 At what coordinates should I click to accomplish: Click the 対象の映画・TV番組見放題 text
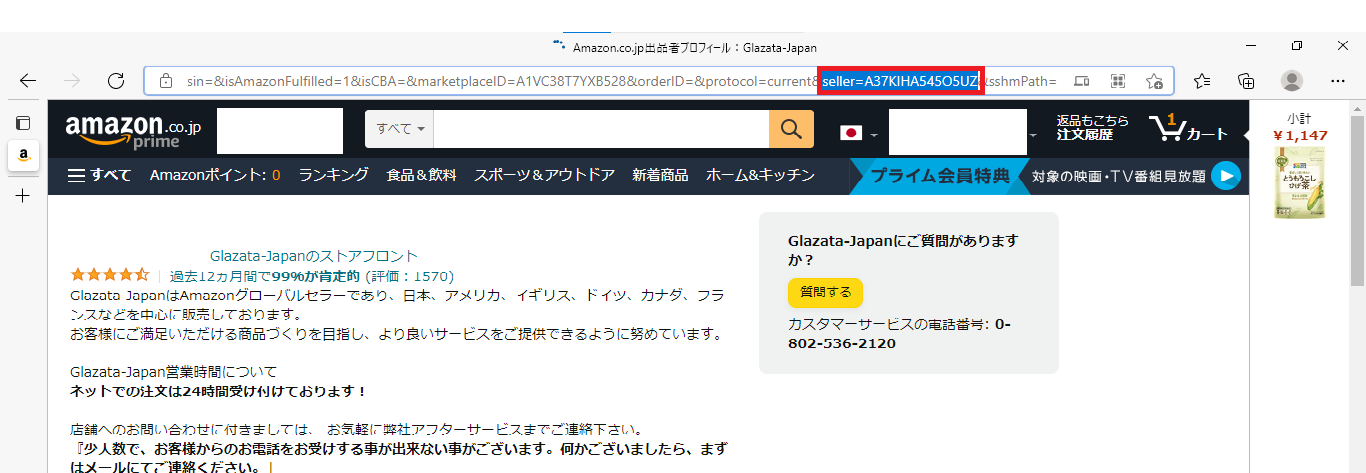pyautogui.click(x=1119, y=176)
